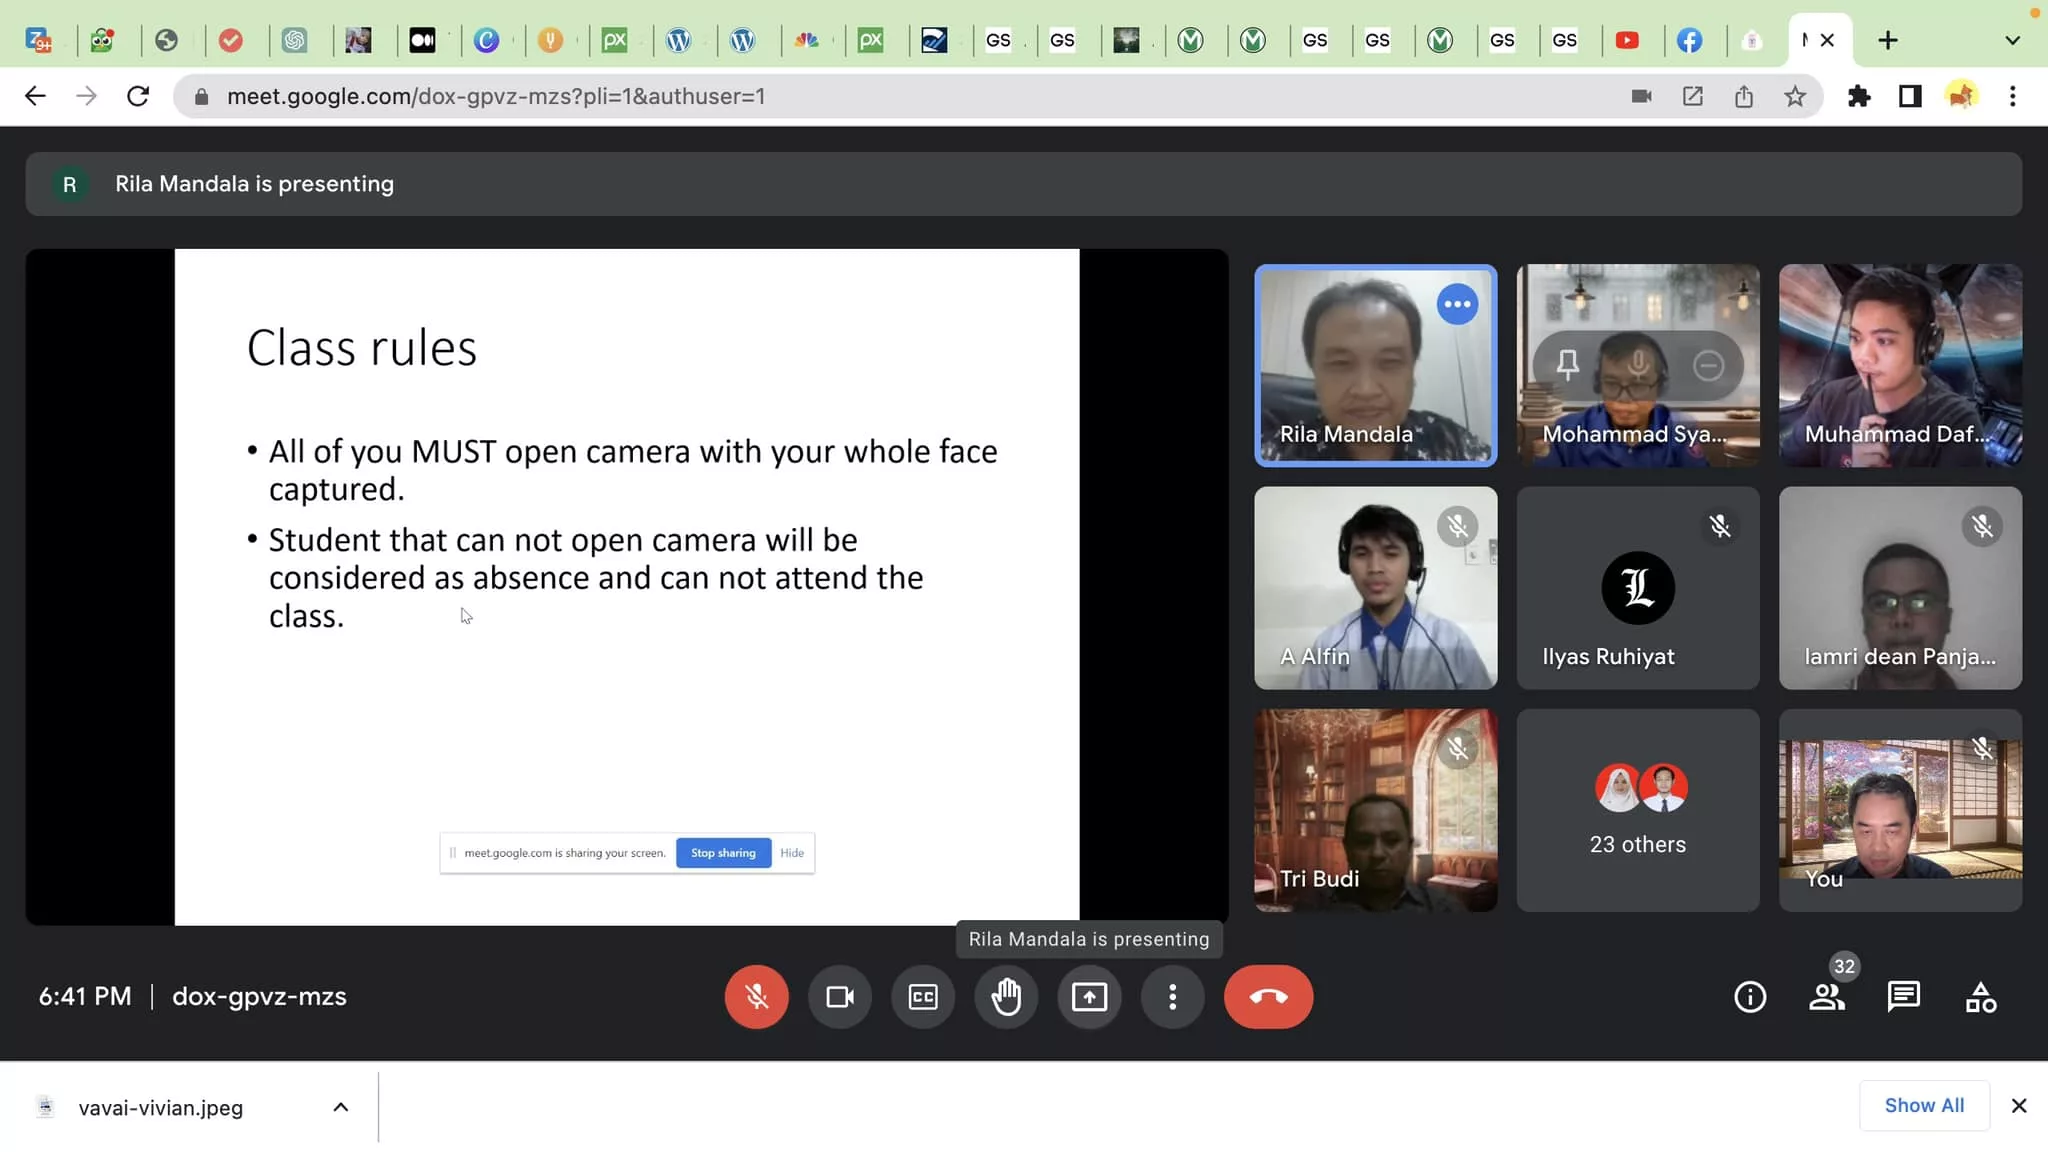Leave the call with red hang-up button
Viewport: 2048px width, 1152px height.
click(1268, 996)
